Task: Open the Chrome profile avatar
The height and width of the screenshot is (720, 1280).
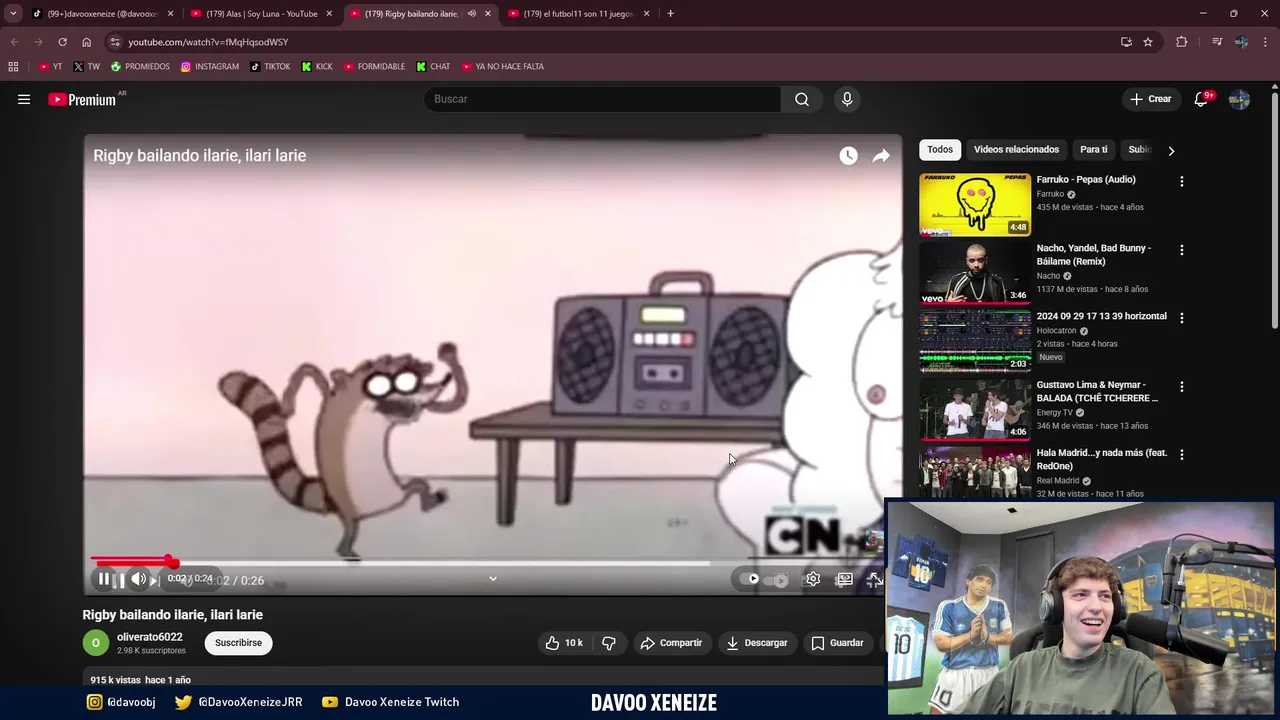Action: tap(1241, 42)
